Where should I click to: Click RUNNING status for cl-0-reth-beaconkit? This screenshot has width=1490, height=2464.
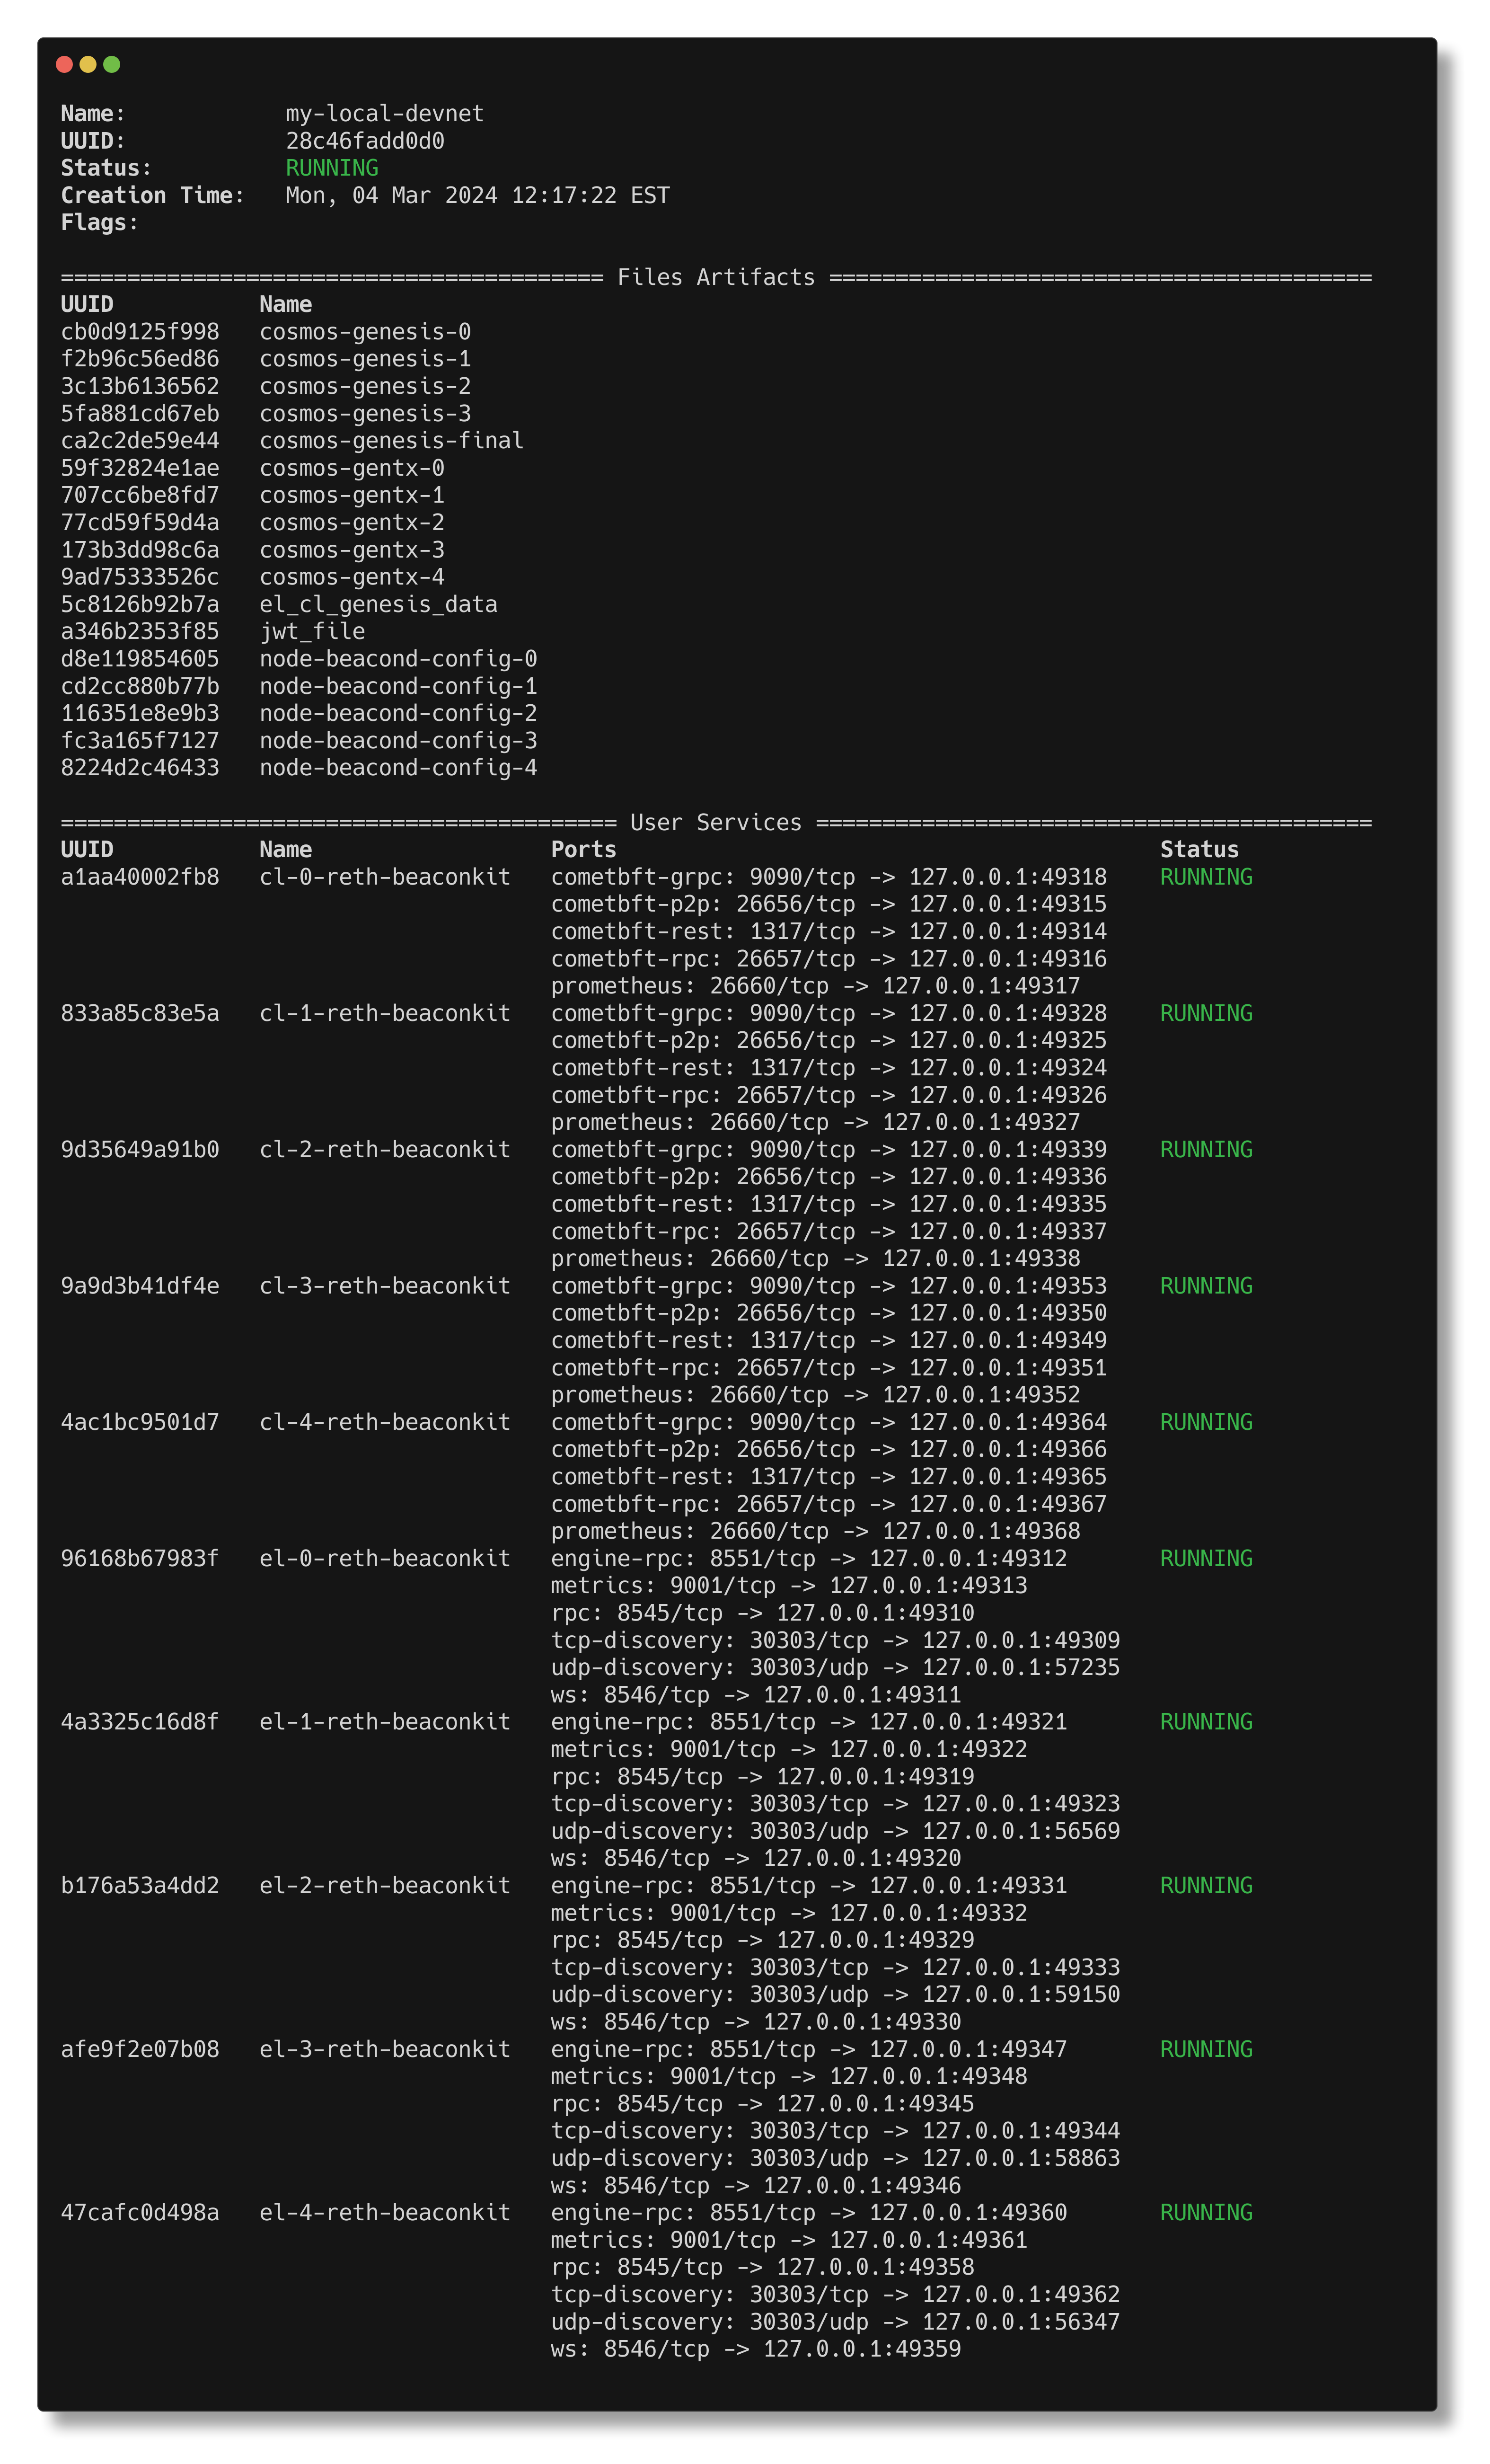[x=1206, y=877]
